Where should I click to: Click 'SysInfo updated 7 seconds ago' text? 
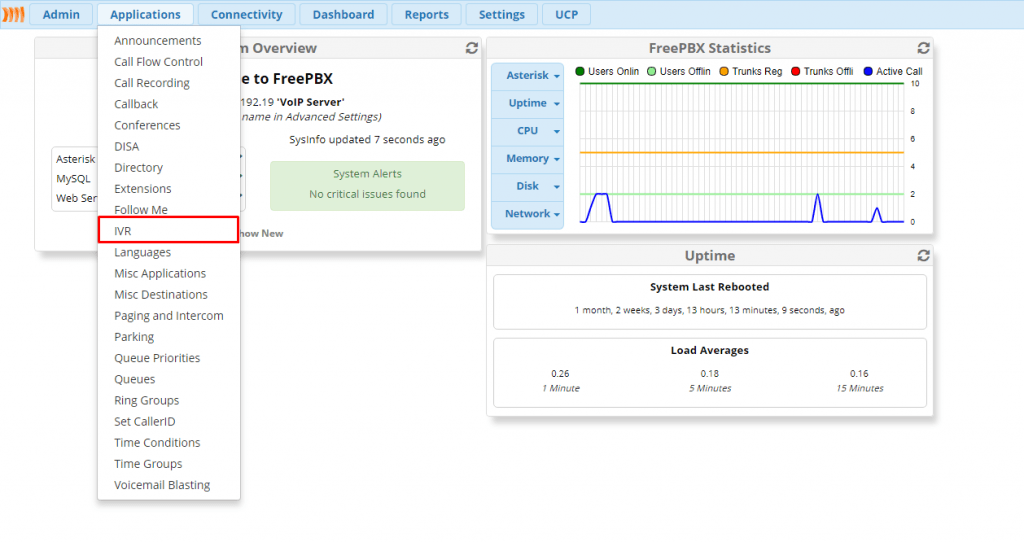pyautogui.click(x=367, y=140)
